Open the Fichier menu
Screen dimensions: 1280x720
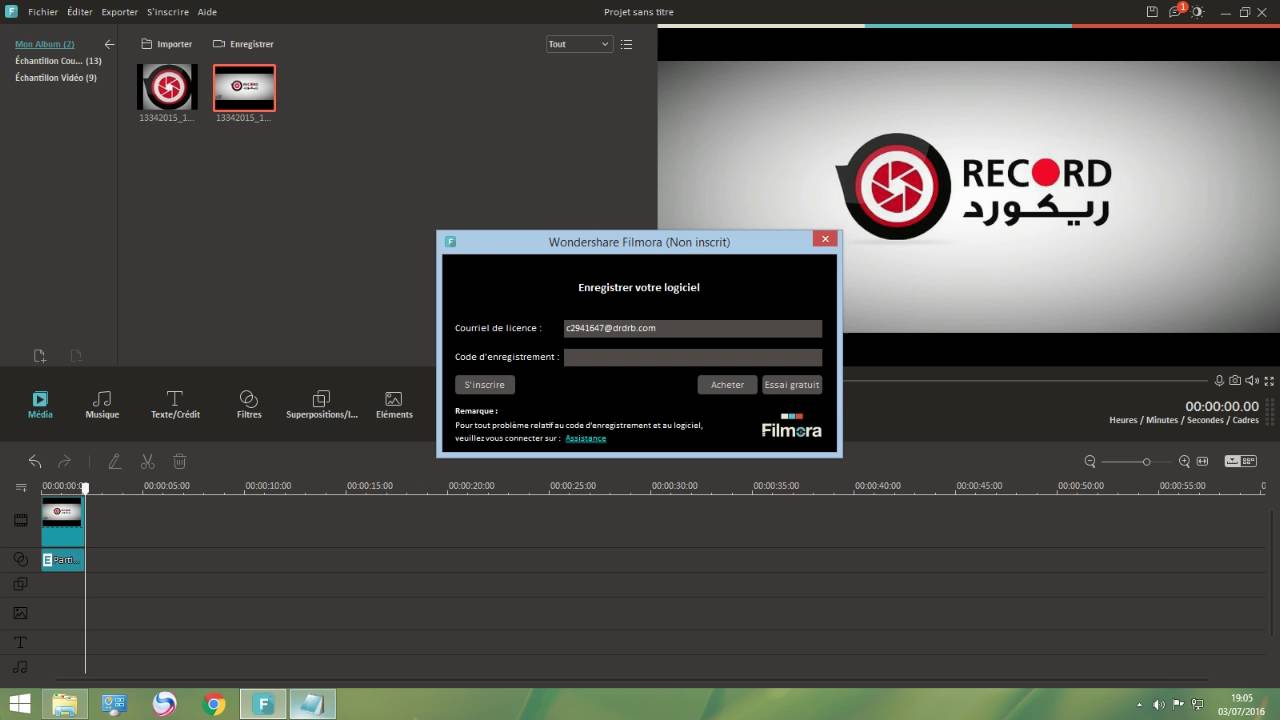[x=43, y=12]
